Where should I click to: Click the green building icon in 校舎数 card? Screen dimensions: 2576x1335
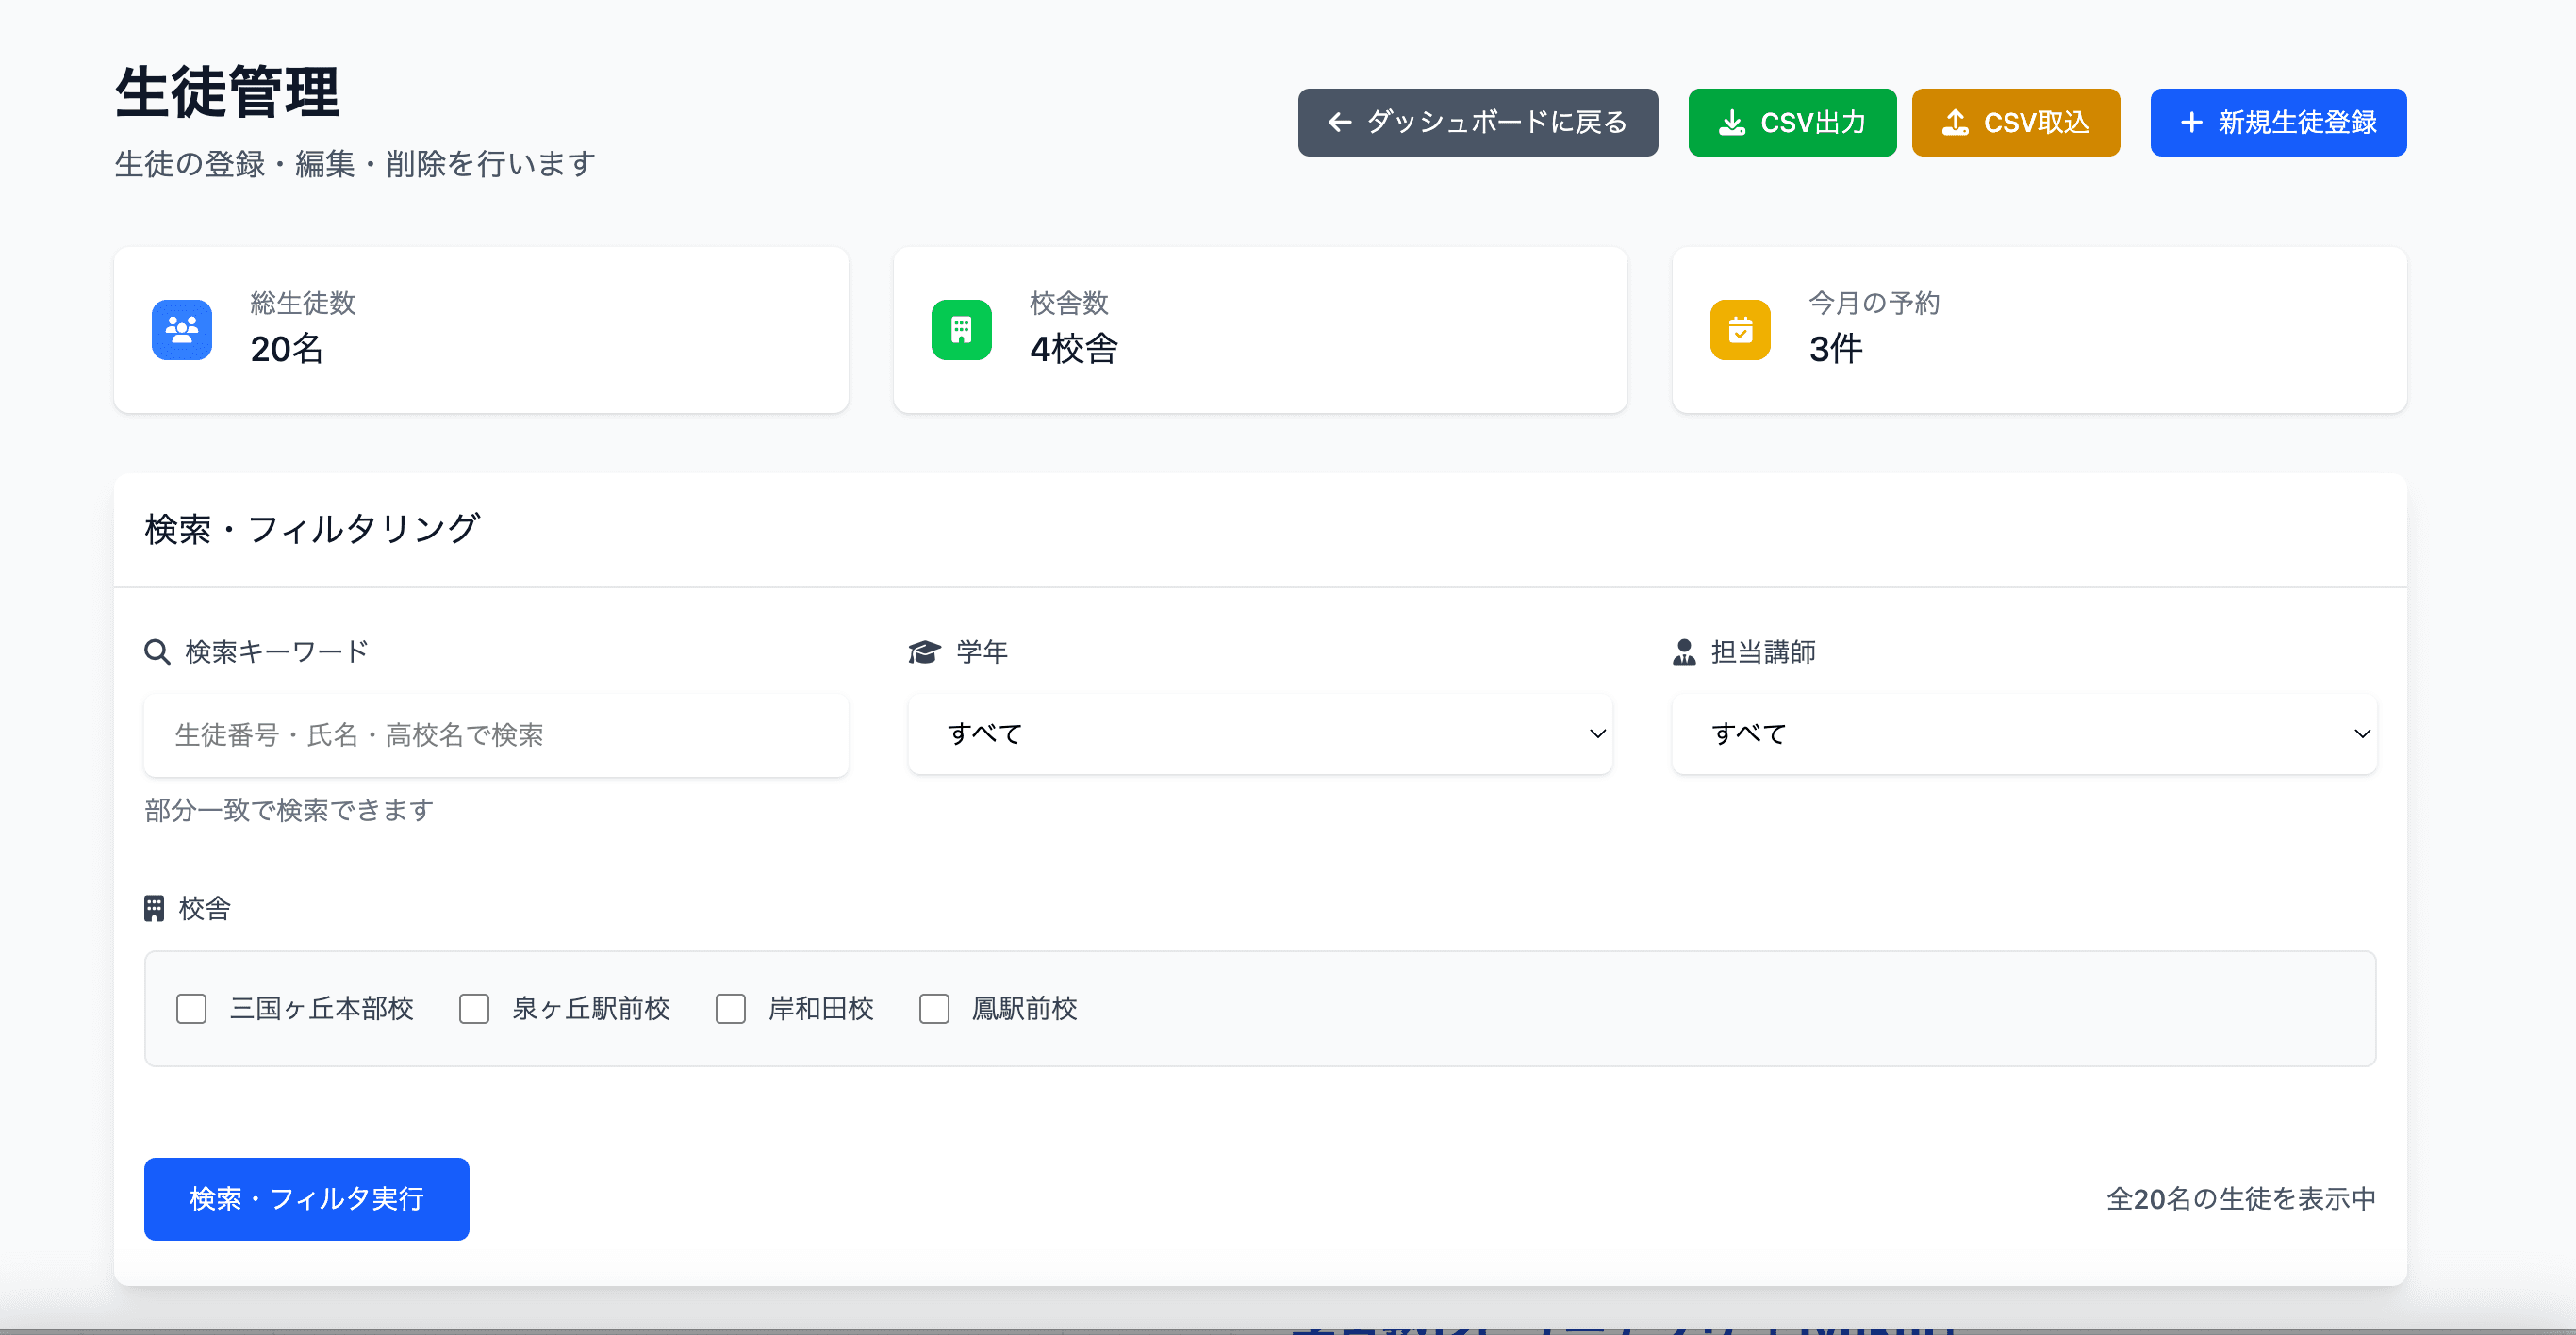point(961,329)
